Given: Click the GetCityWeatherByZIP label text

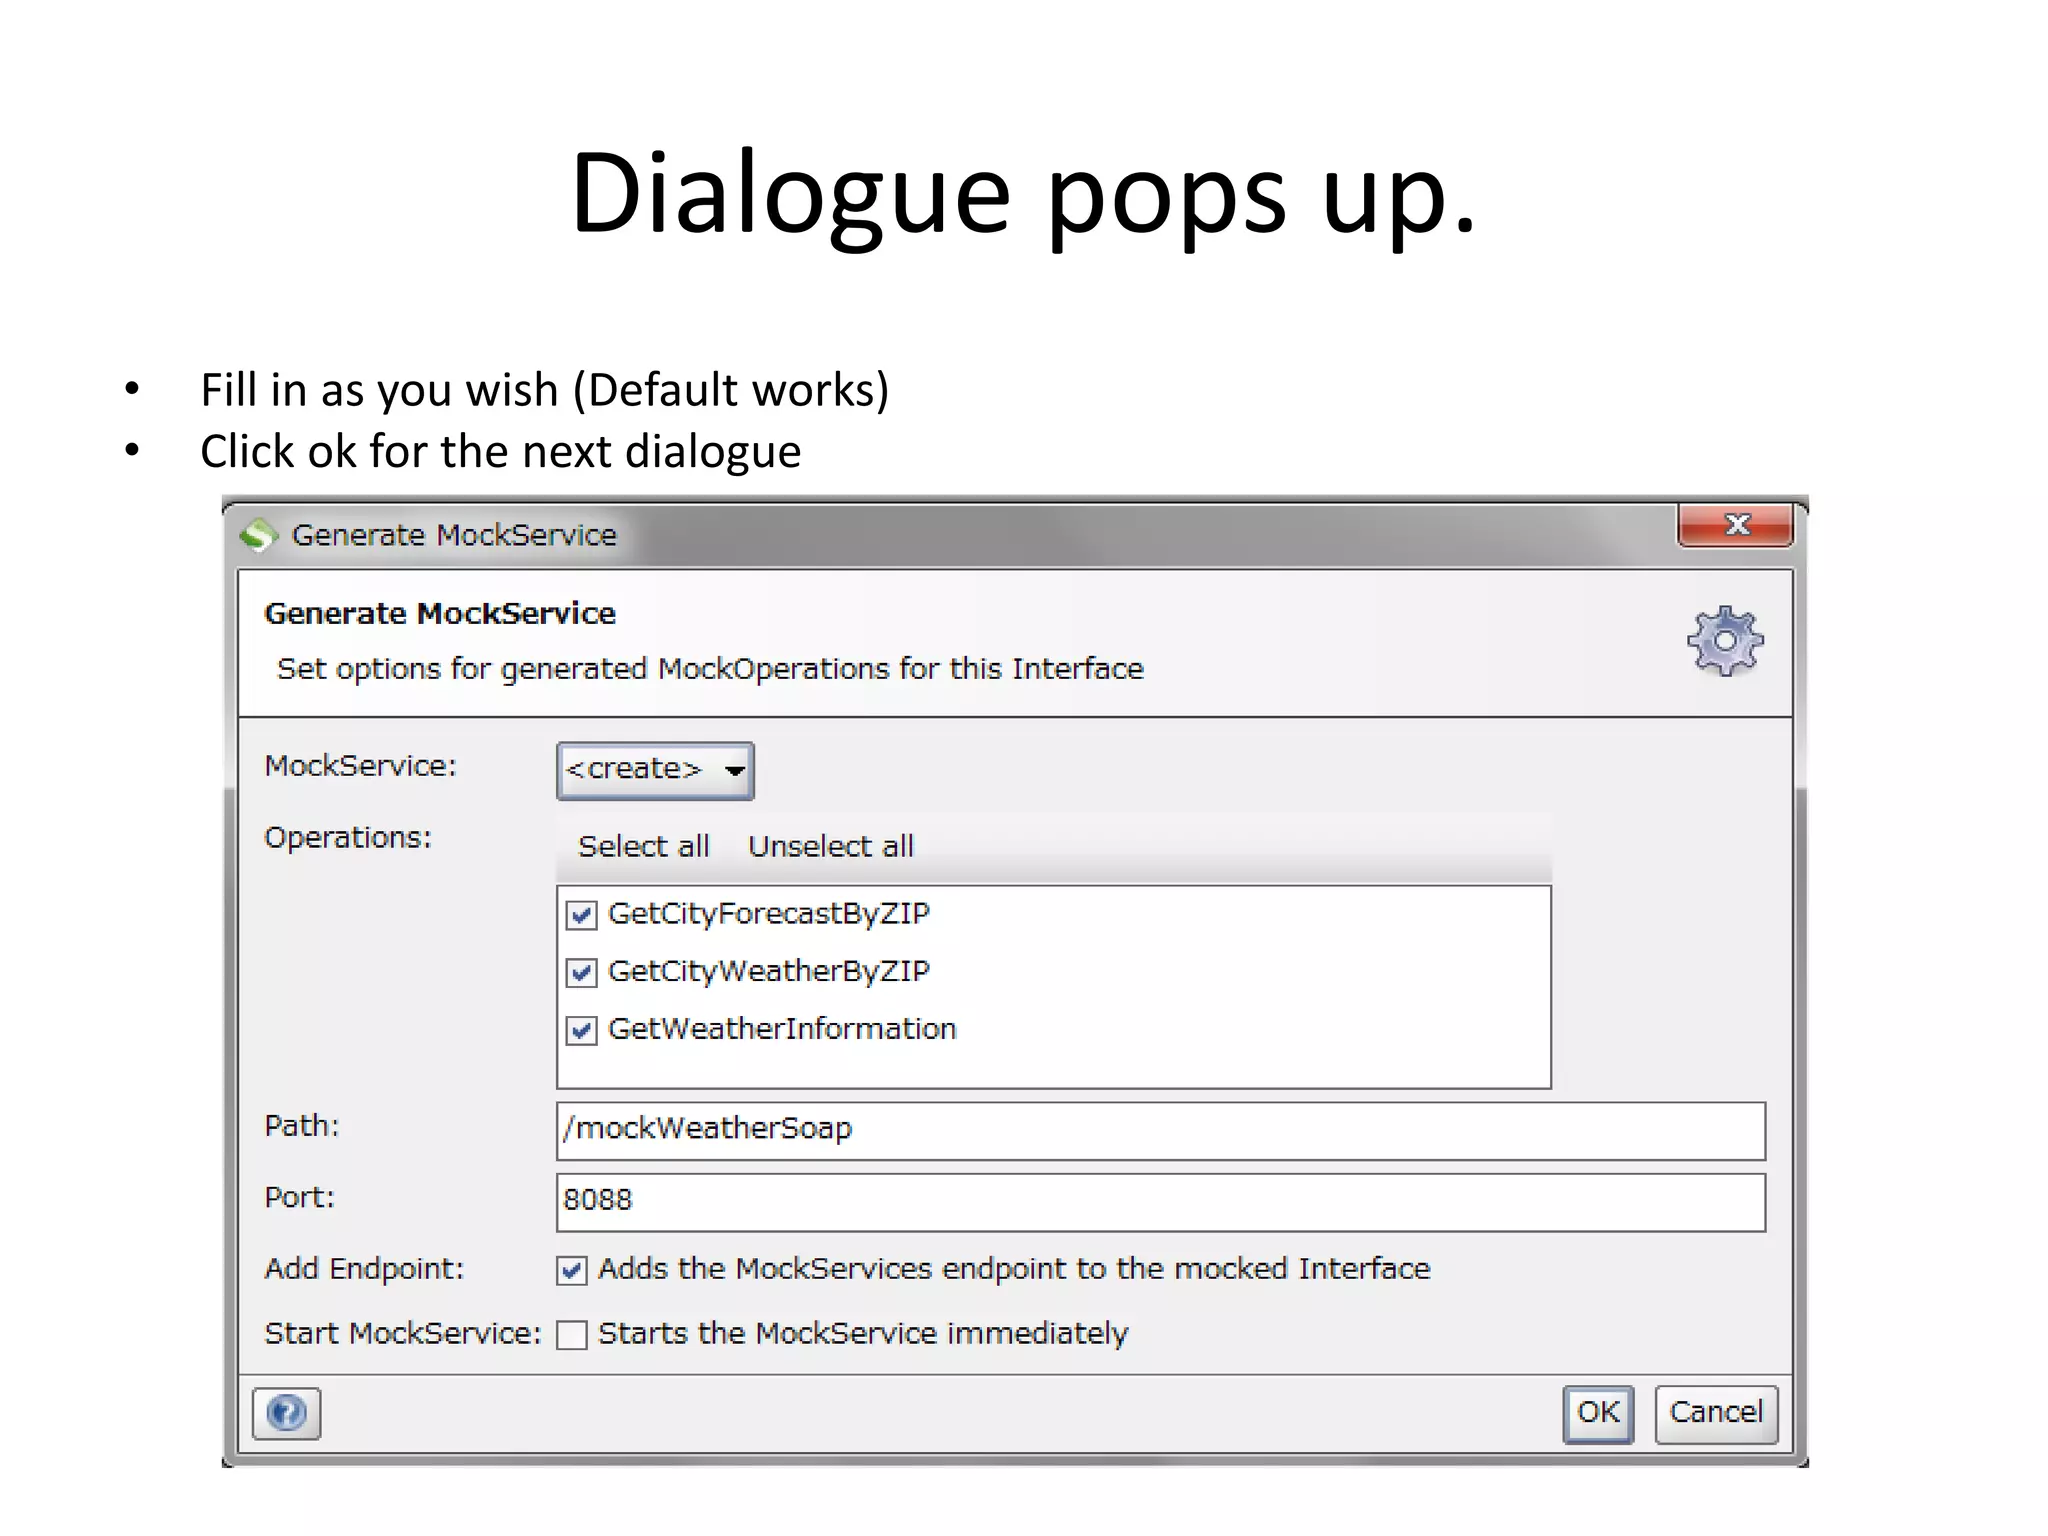Looking at the screenshot, I should coord(769,972).
